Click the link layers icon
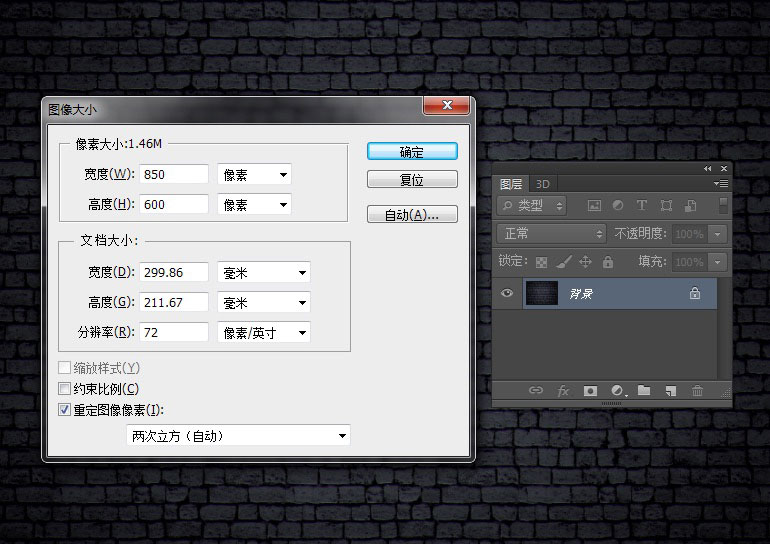Screen dimensions: 770x544 coord(535,390)
